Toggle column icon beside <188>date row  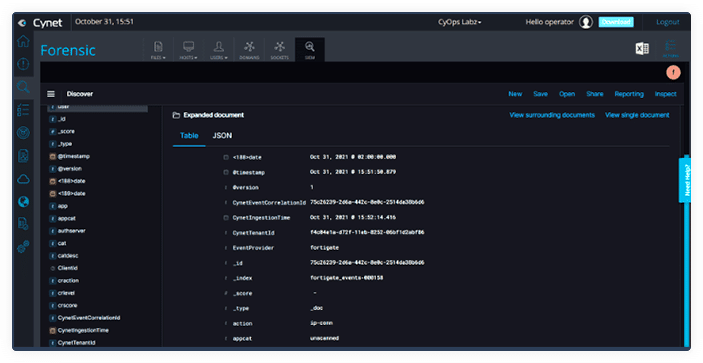pyautogui.click(x=226, y=157)
